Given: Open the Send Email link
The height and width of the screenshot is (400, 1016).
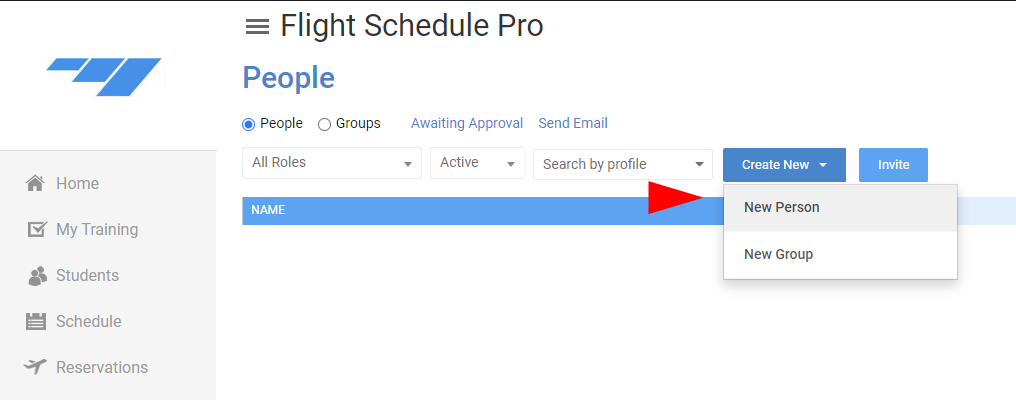Looking at the screenshot, I should (573, 123).
